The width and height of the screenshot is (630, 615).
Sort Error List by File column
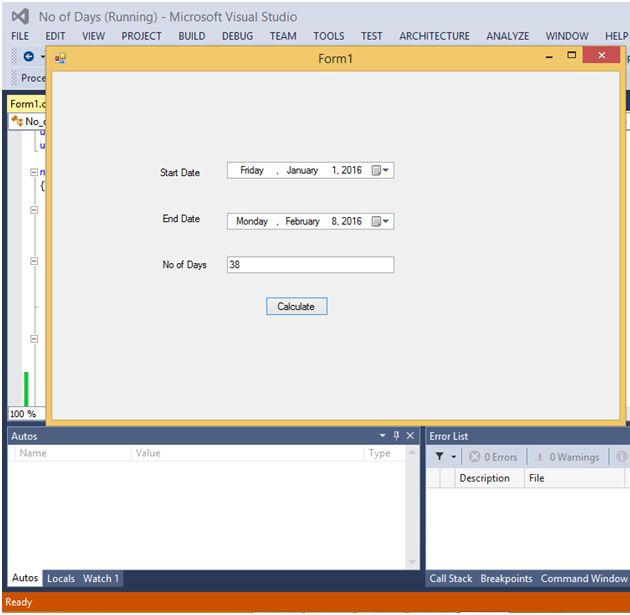[575, 478]
